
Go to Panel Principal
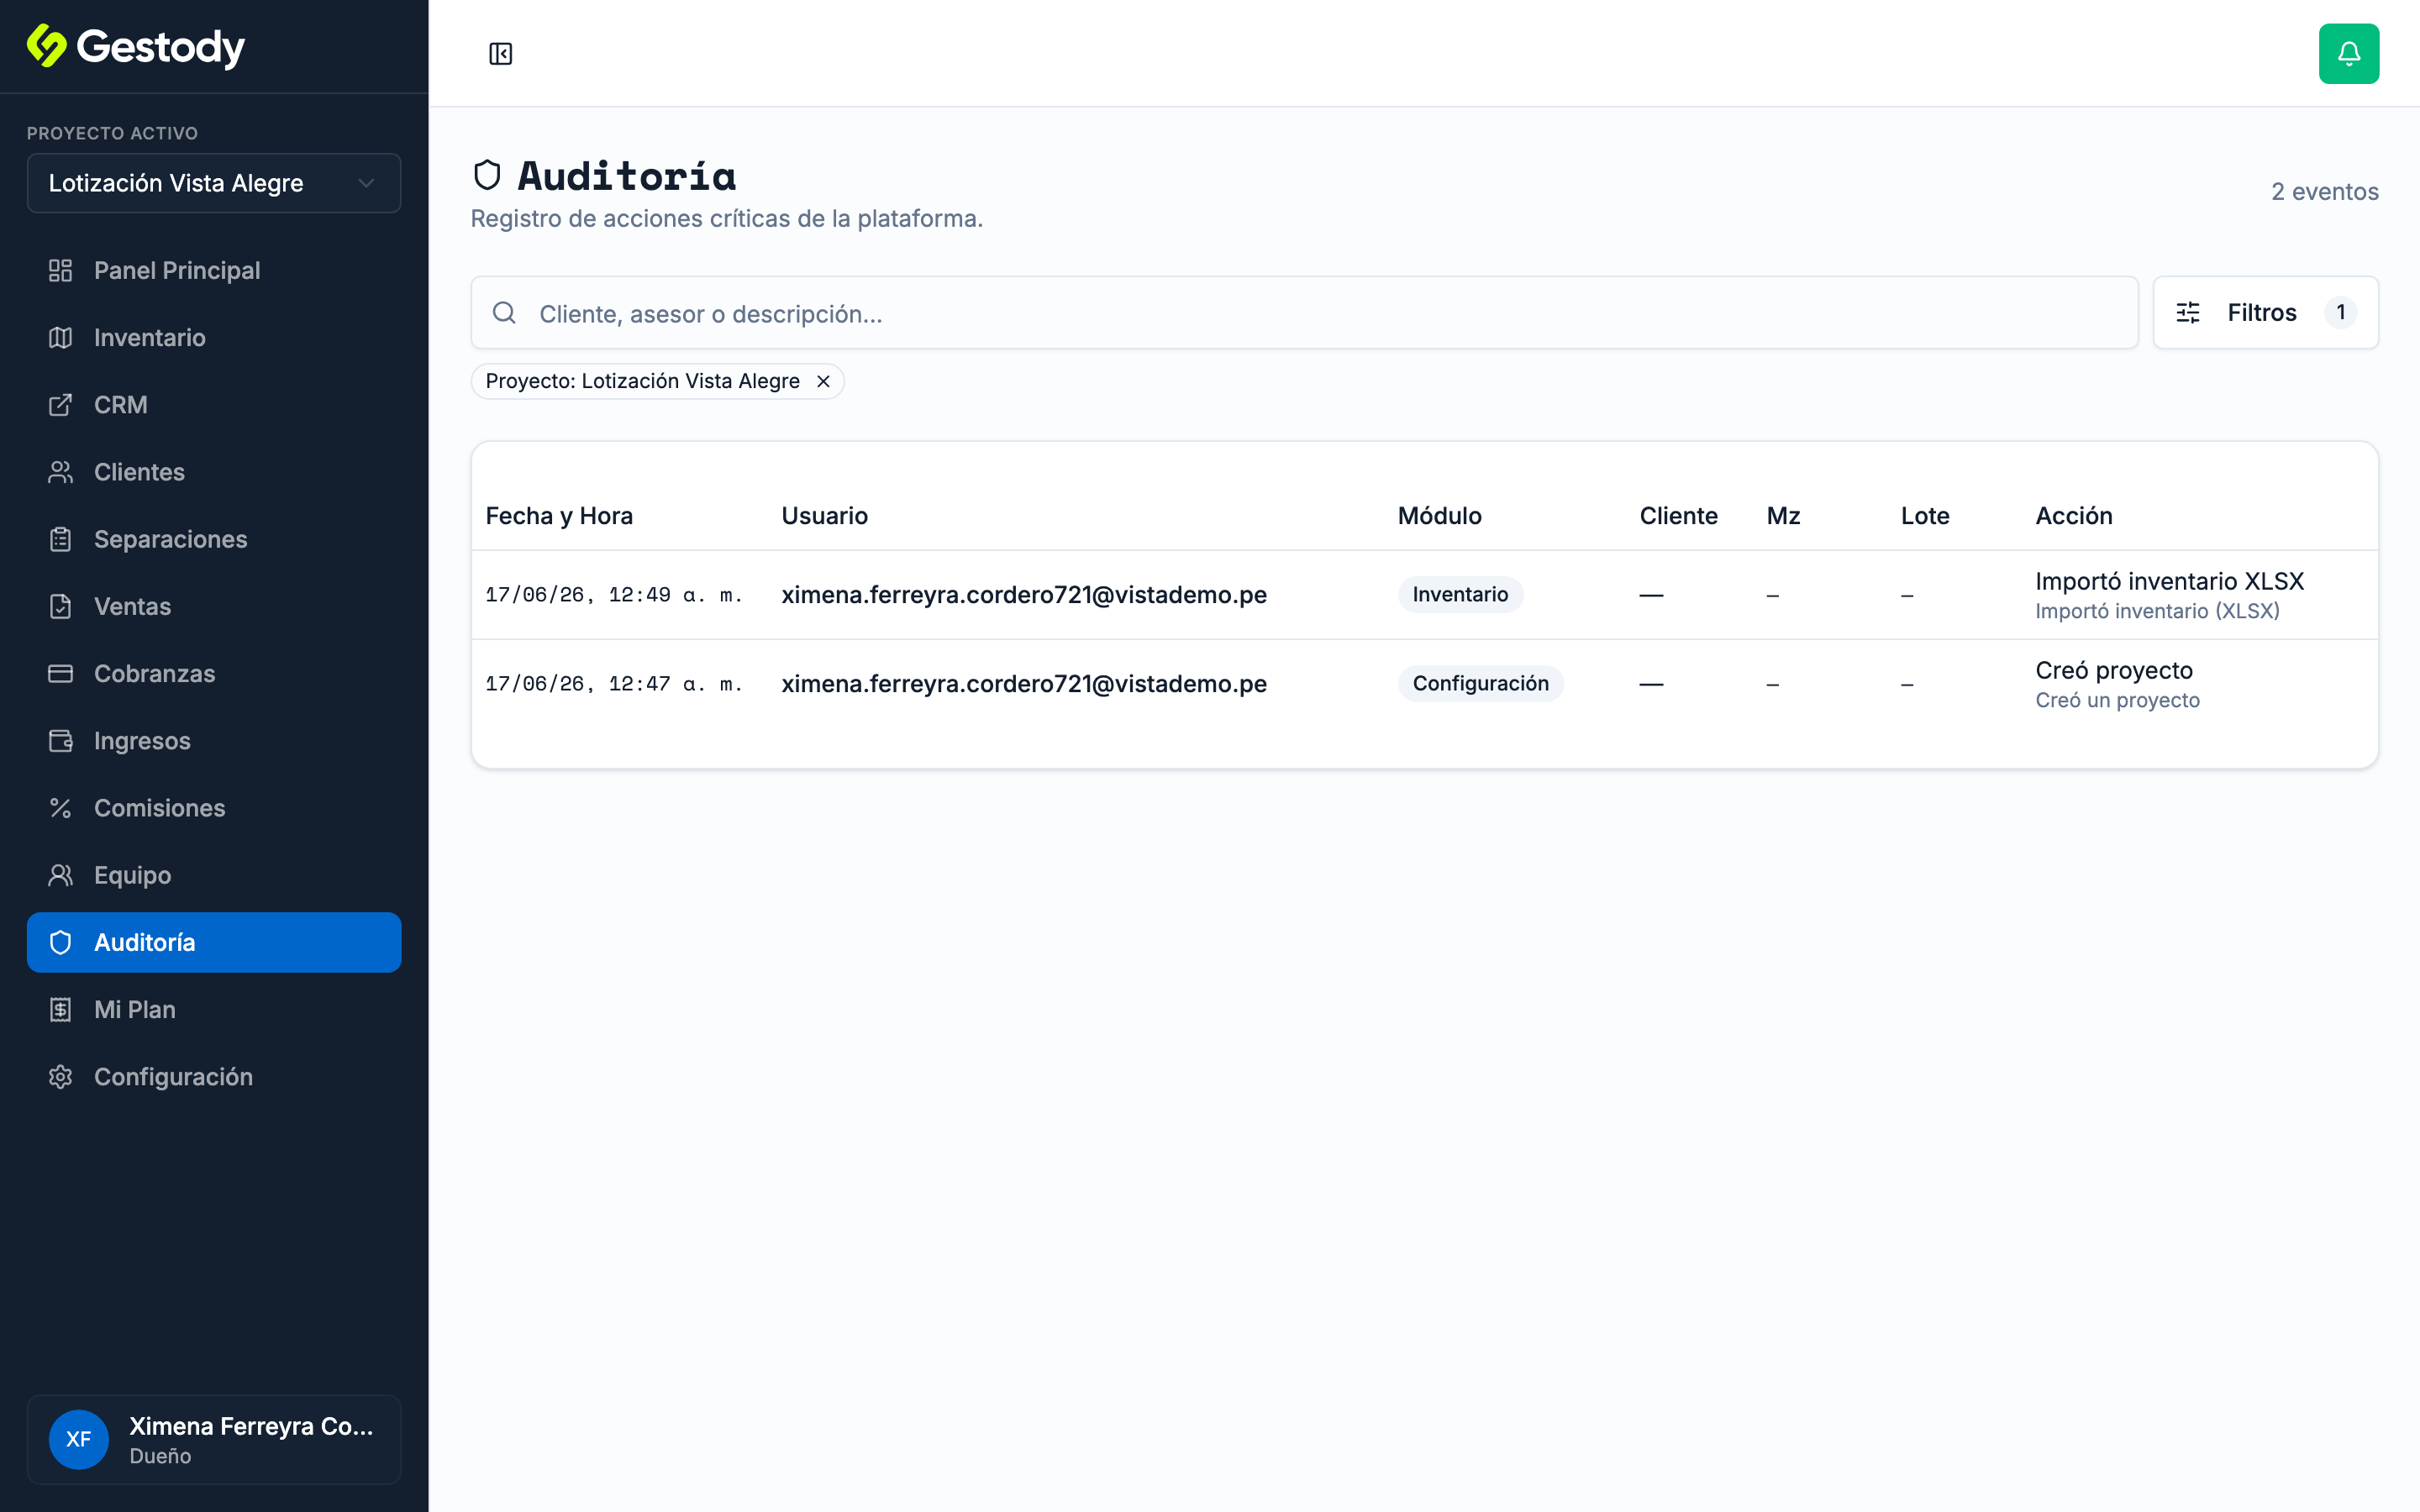click(x=214, y=270)
